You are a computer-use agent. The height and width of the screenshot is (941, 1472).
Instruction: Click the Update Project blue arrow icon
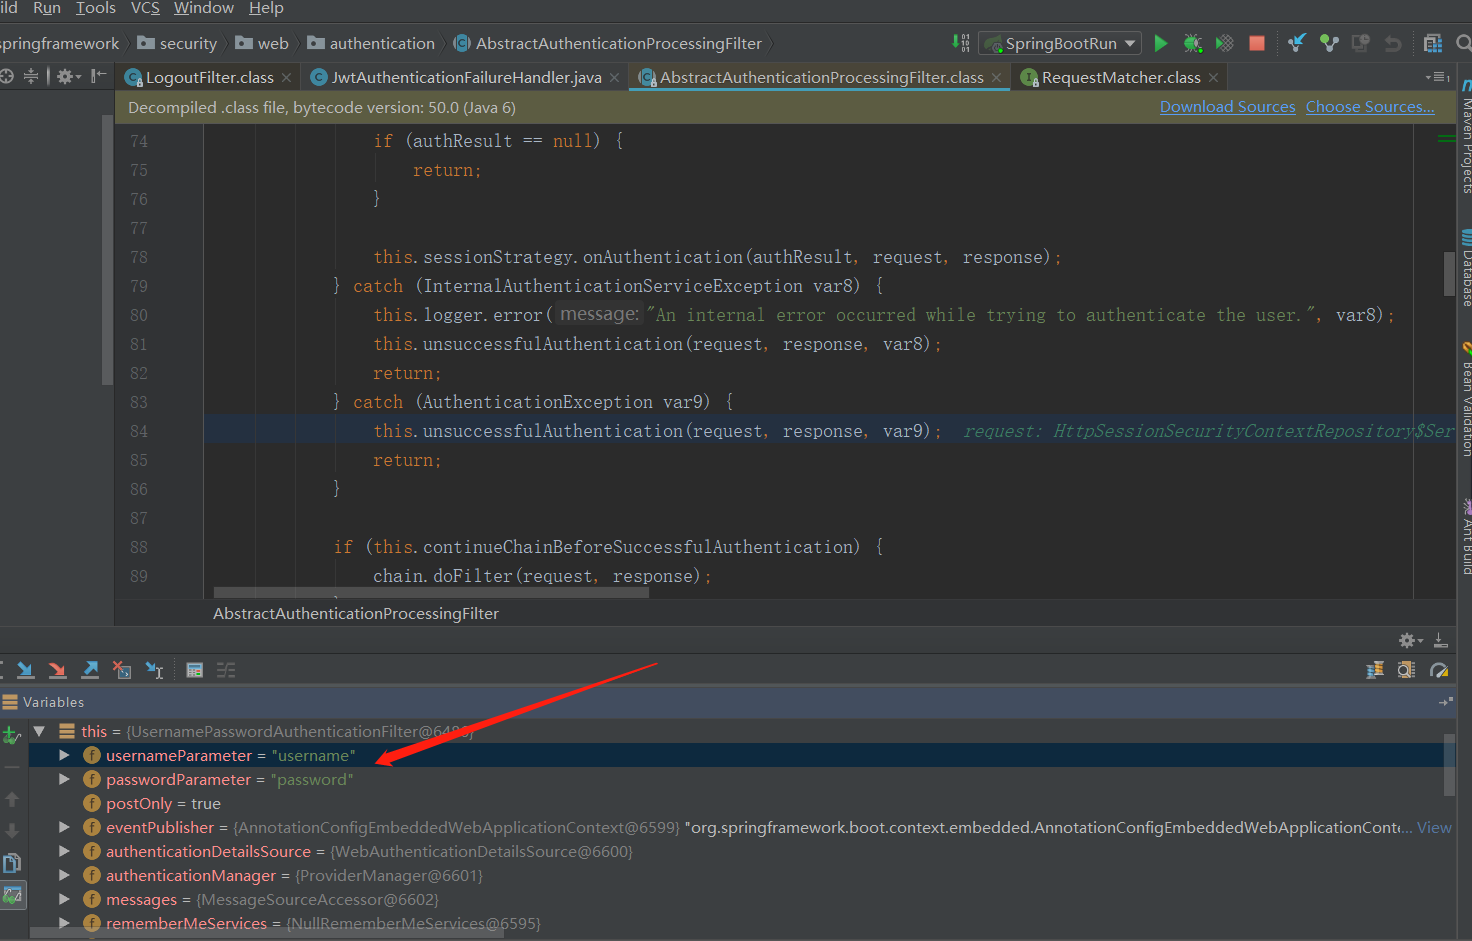pos(1297,43)
